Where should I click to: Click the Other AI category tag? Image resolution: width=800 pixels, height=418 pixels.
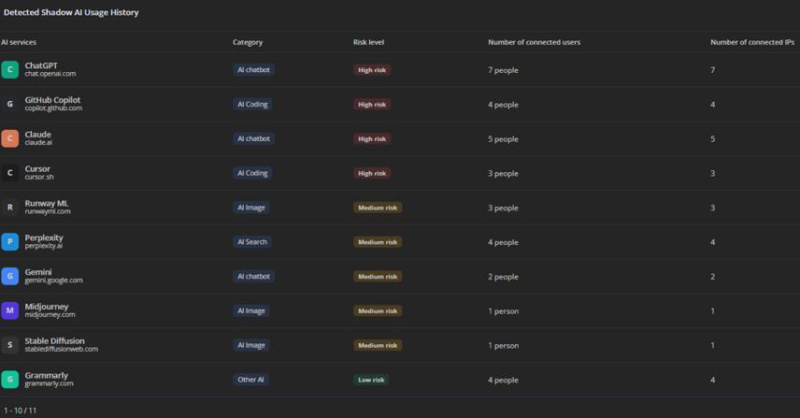tap(251, 380)
